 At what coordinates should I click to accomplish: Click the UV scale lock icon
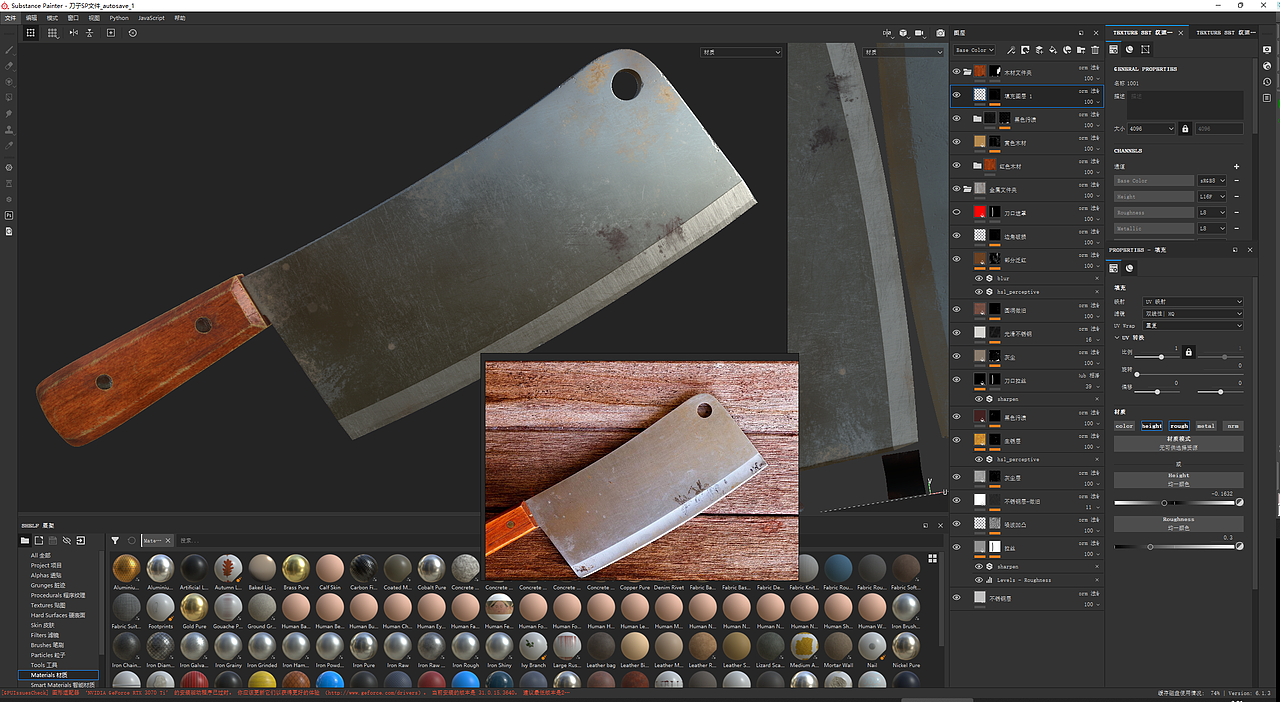(x=1188, y=352)
